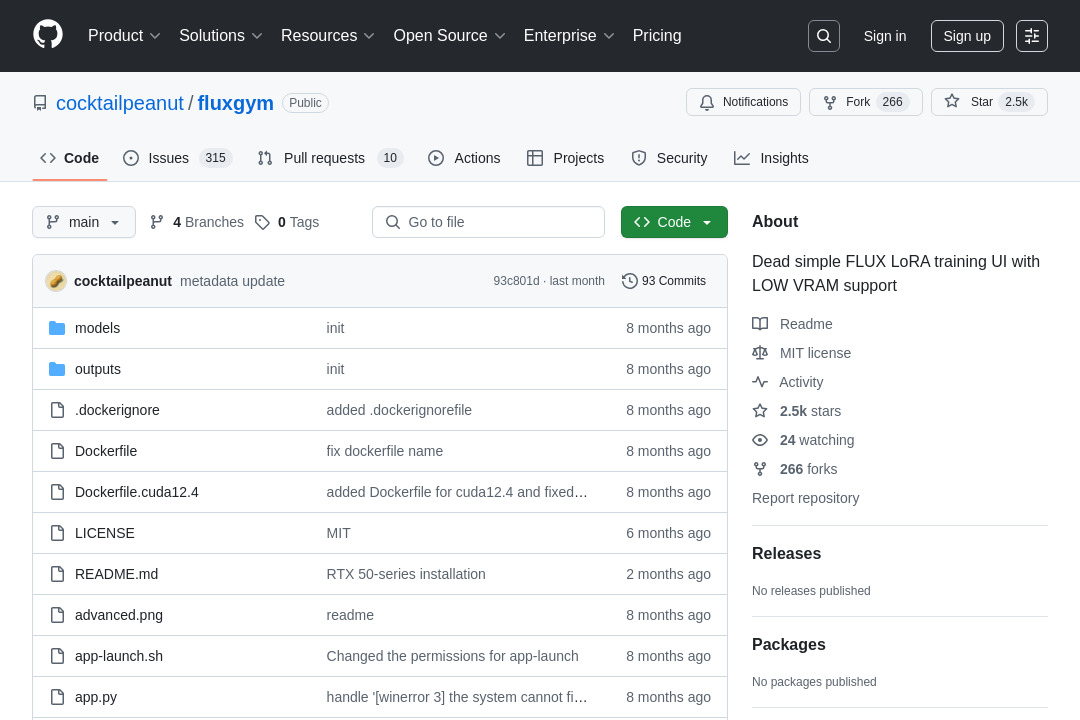This screenshot has width=1080, height=720.
Task: Open the Releases heading link
Action: (787, 554)
